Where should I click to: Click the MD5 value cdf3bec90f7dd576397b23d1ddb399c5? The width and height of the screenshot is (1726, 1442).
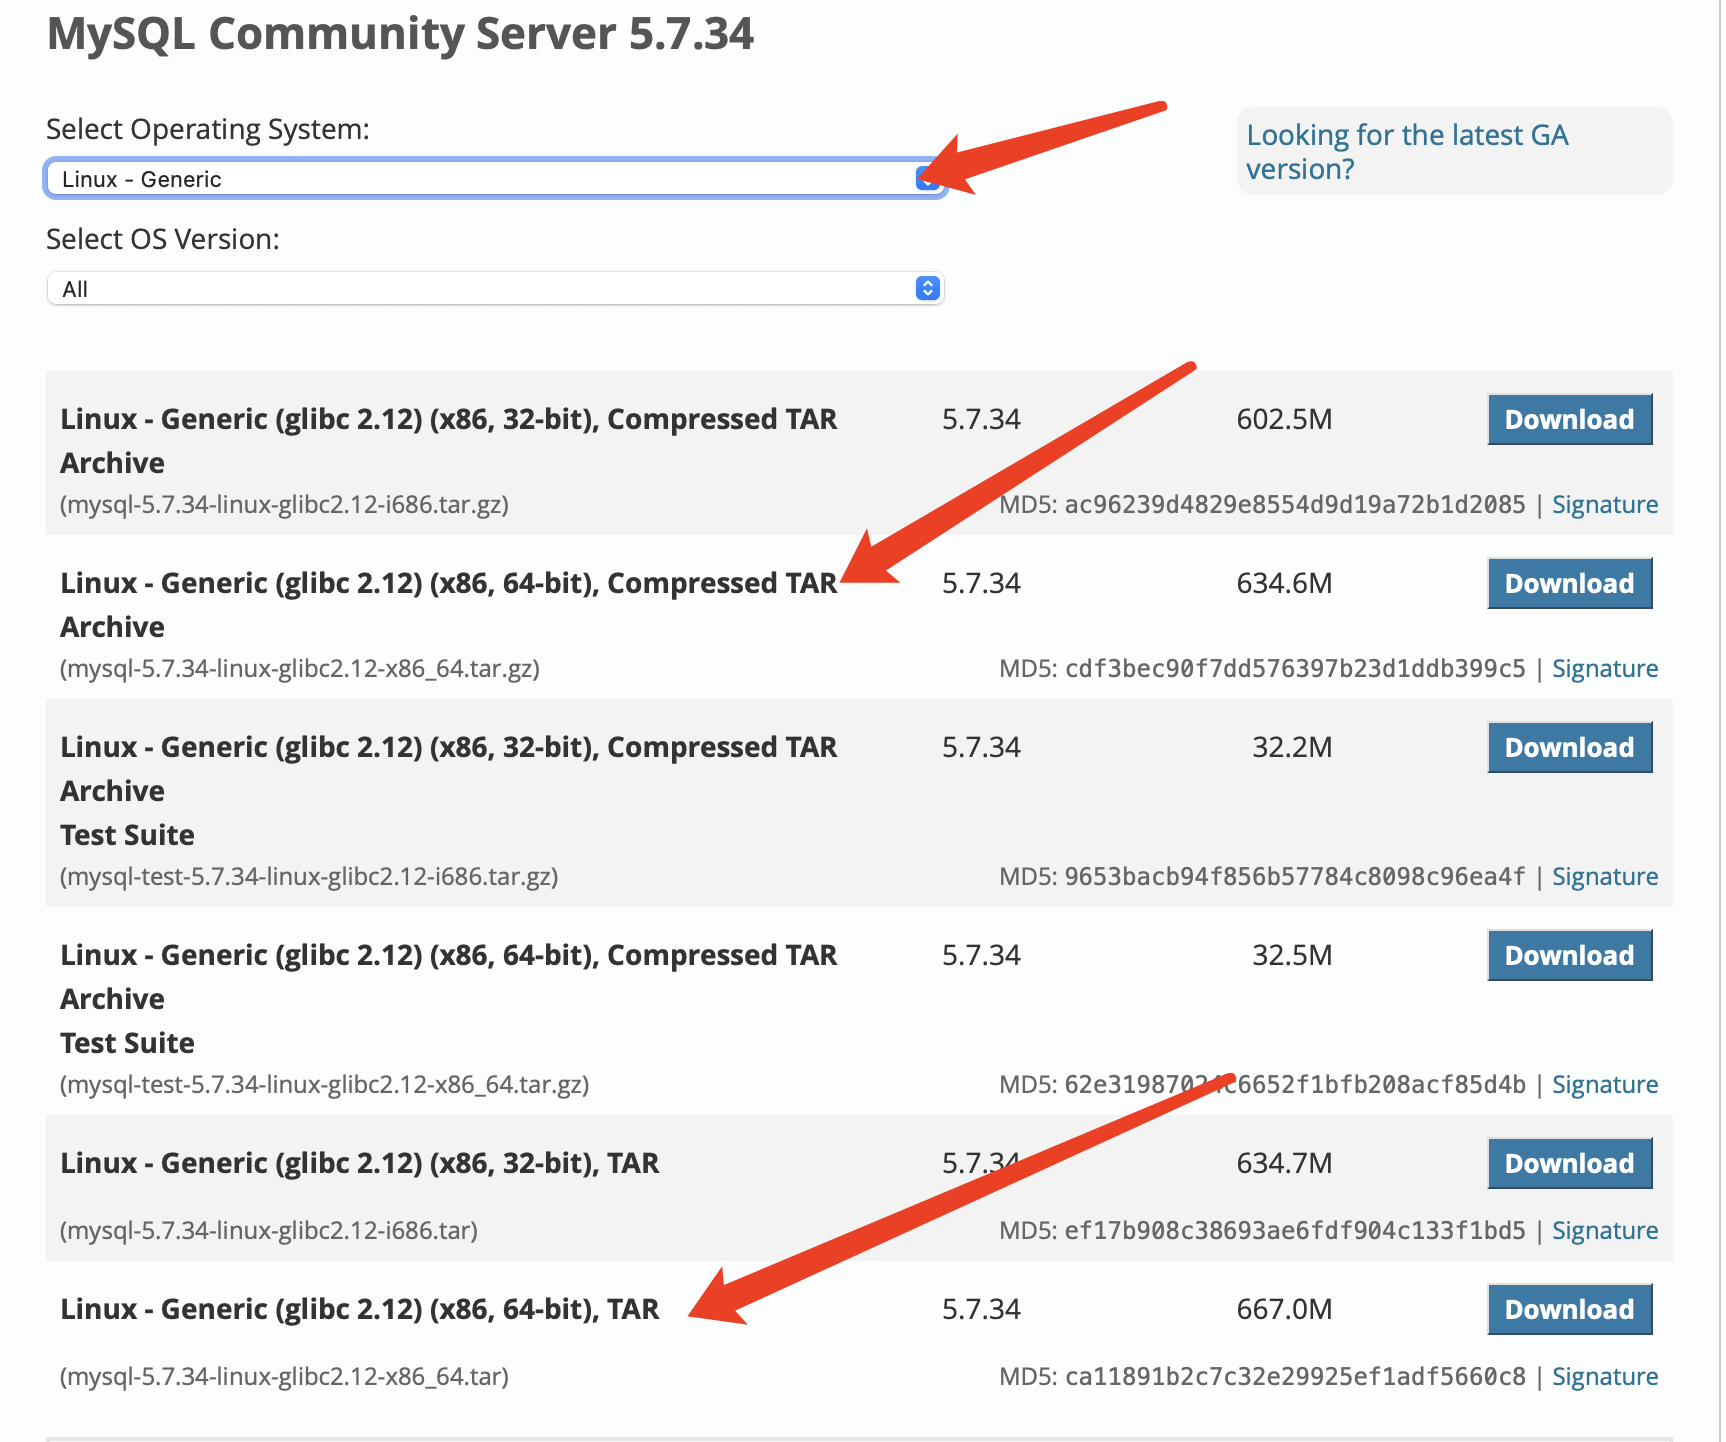pyautogui.click(x=1295, y=669)
